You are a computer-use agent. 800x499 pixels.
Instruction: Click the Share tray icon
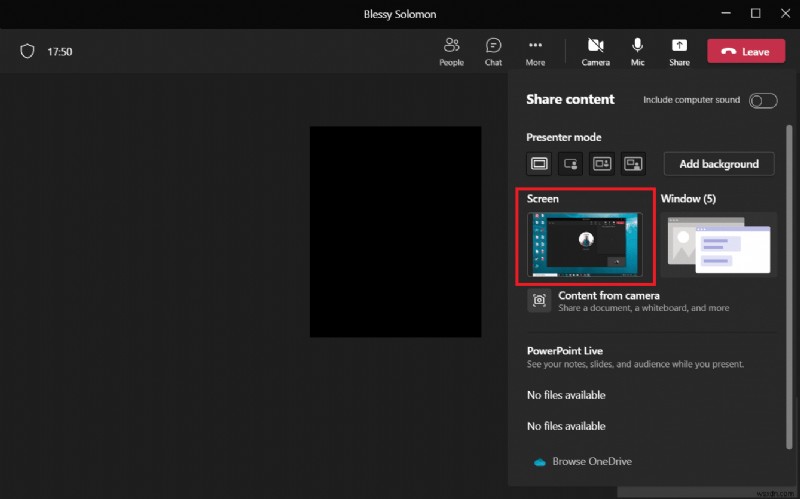pos(679,51)
